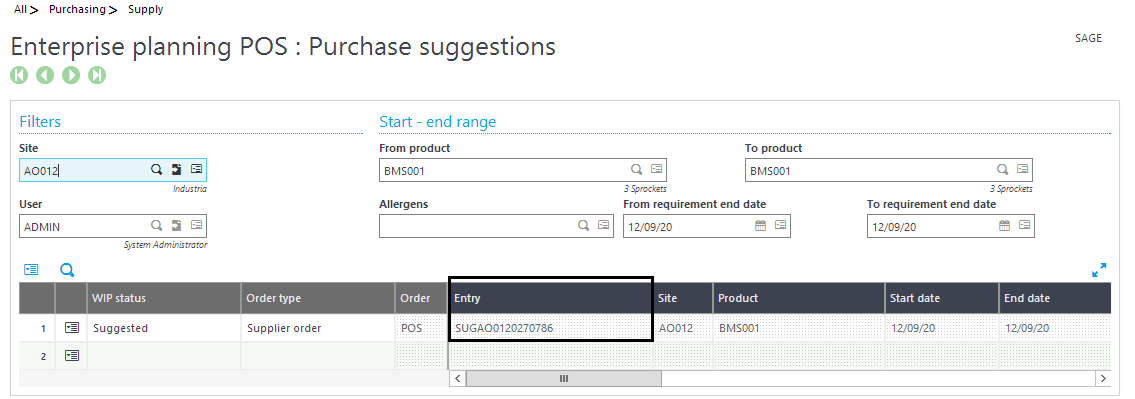Open the From product selection card icon
This screenshot has height=399, width=1135.
pyautogui.click(x=657, y=169)
